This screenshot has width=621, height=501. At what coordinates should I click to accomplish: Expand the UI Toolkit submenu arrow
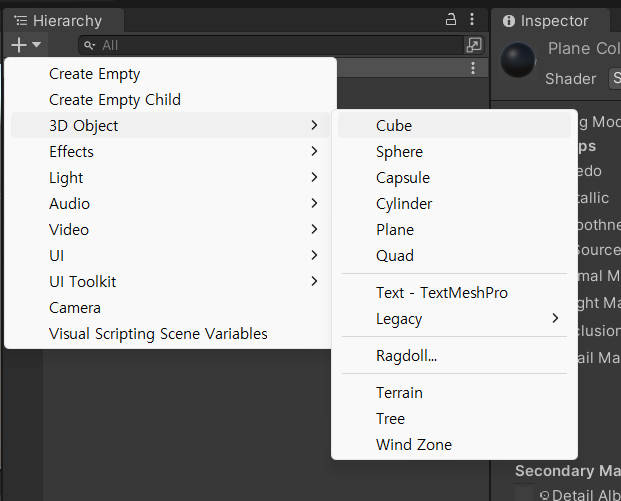point(314,282)
